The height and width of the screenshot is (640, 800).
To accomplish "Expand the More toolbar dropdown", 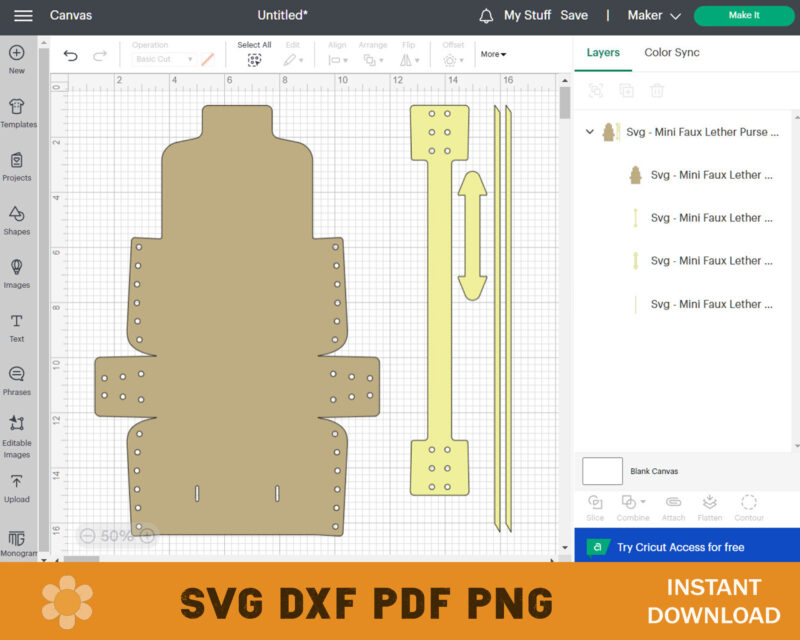I will coord(493,54).
